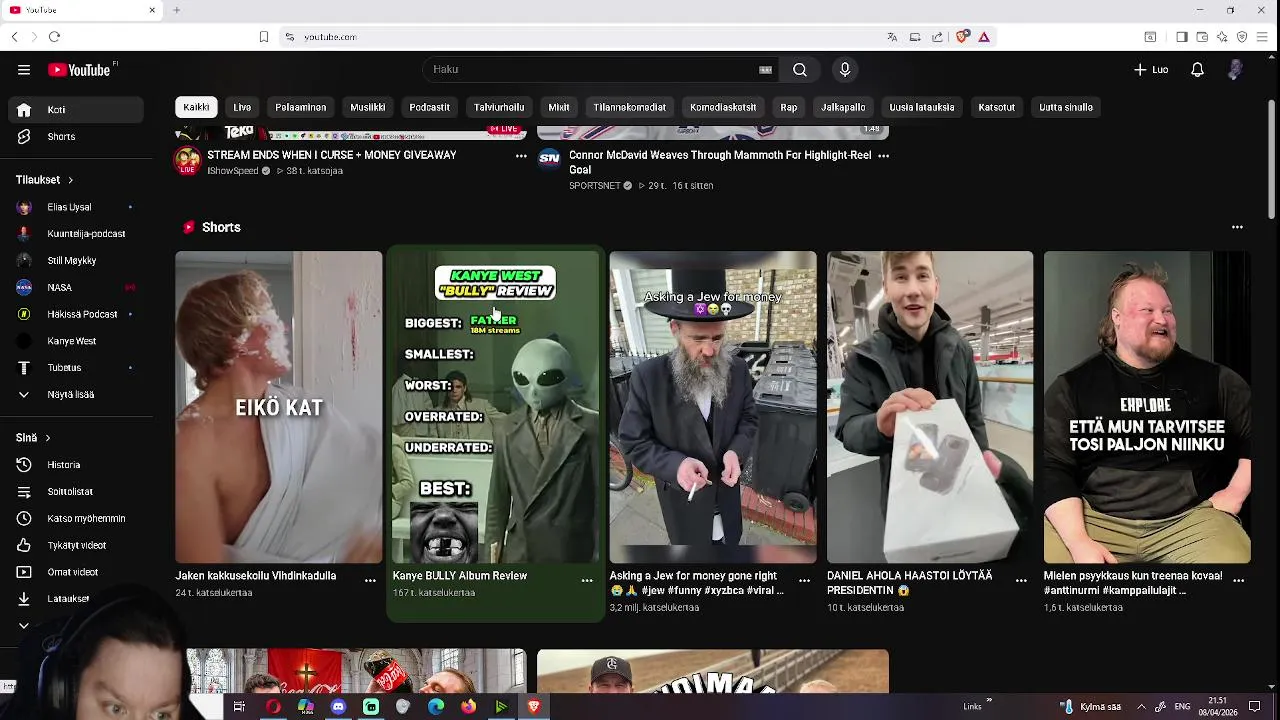1280x720 pixels.
Task: Open the Brave Wallet icon
Action: (x=1202, y=37)
